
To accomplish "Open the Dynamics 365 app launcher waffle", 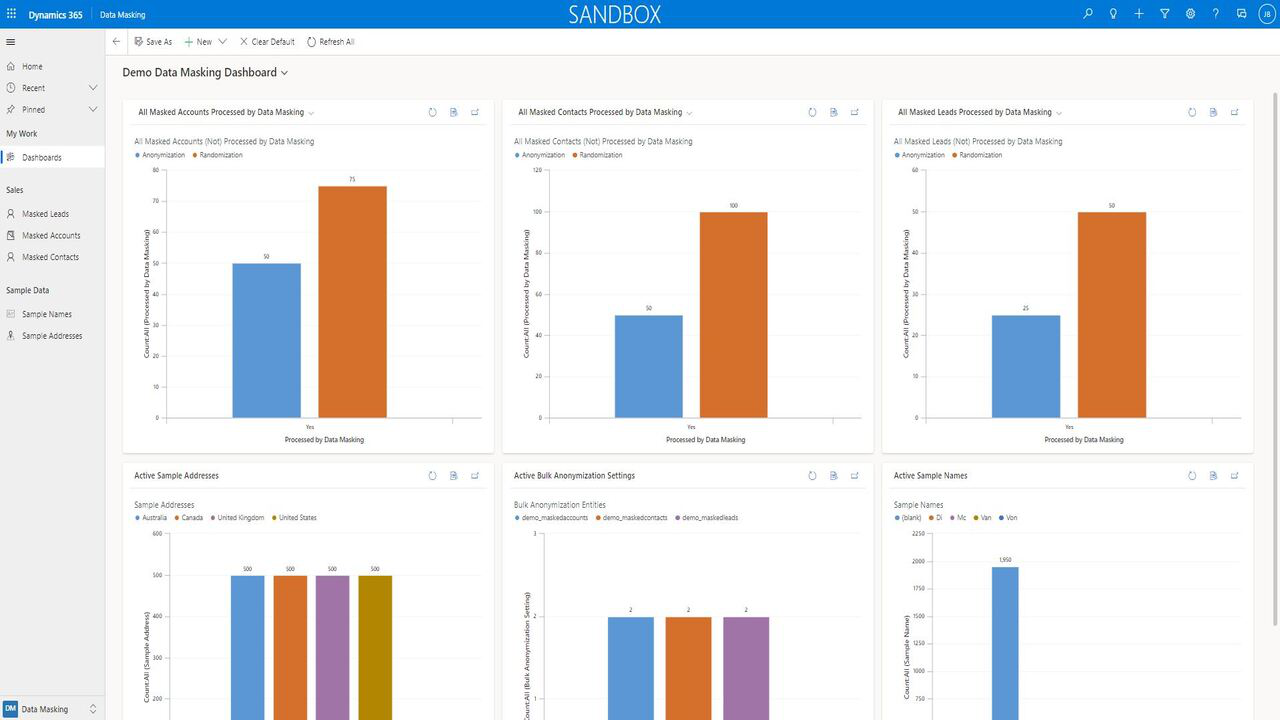I will (x=11, y=14).
